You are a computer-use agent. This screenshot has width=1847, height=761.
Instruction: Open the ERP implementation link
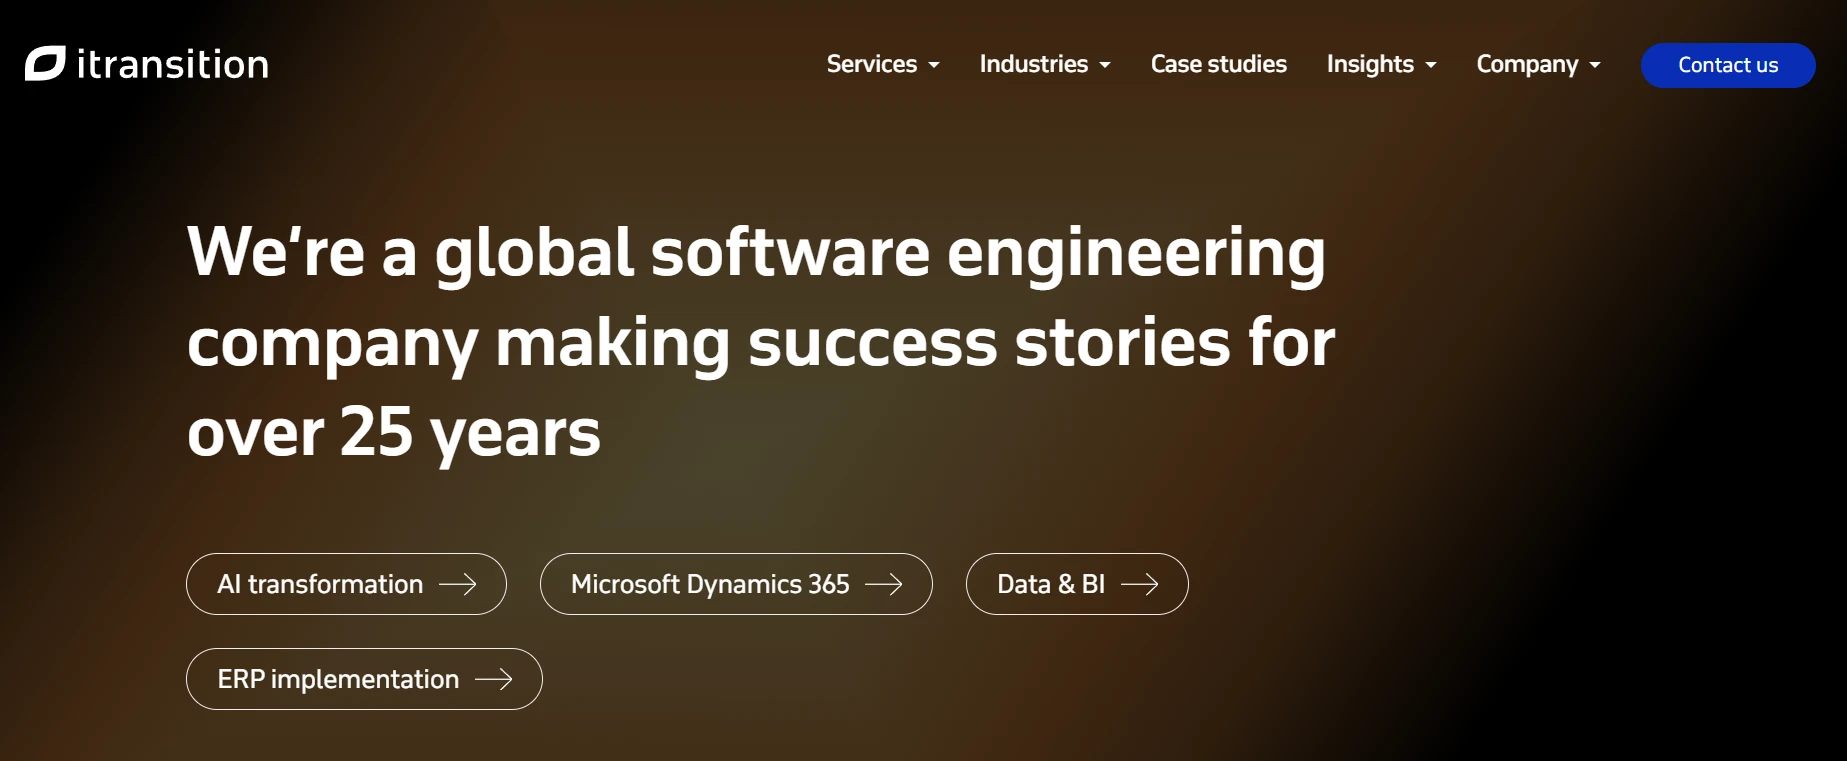364,679
